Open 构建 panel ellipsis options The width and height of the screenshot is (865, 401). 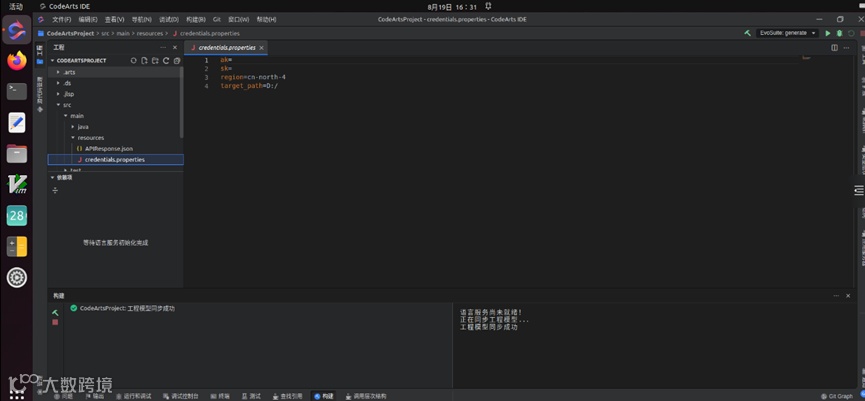(837, 296)
